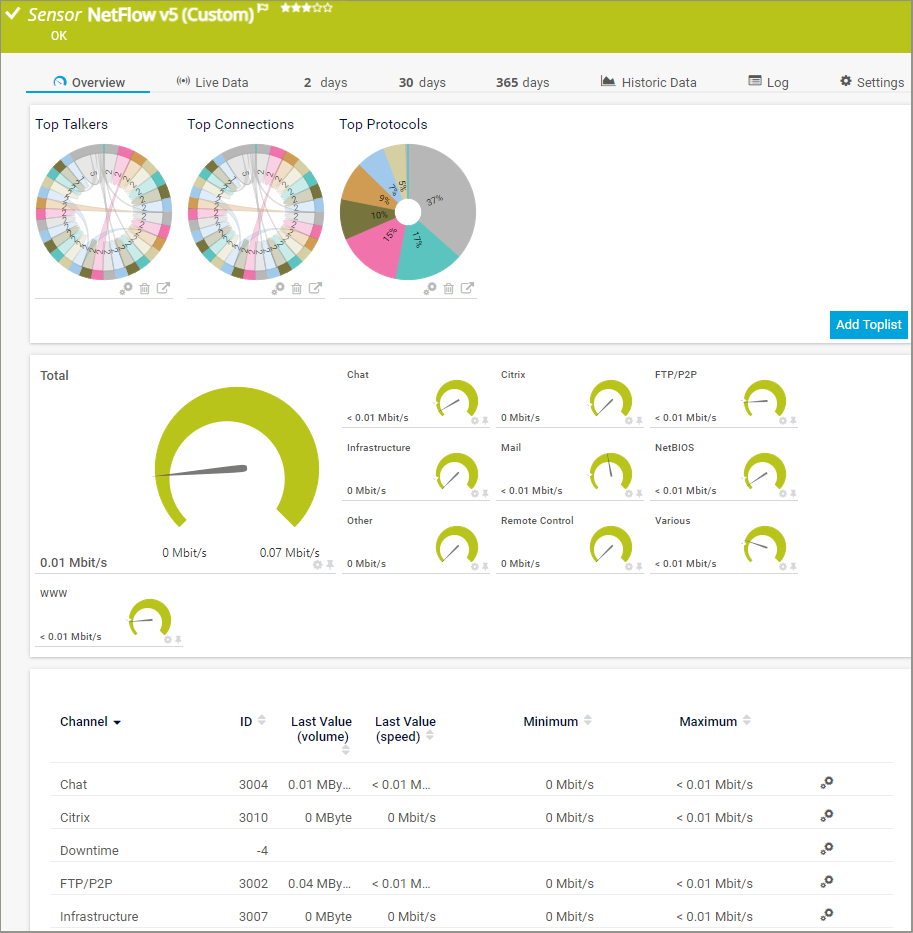This screenshot has width=913, height=933.
Task: Sort table by Channel column arrow
Action: (x=117, y=723)
